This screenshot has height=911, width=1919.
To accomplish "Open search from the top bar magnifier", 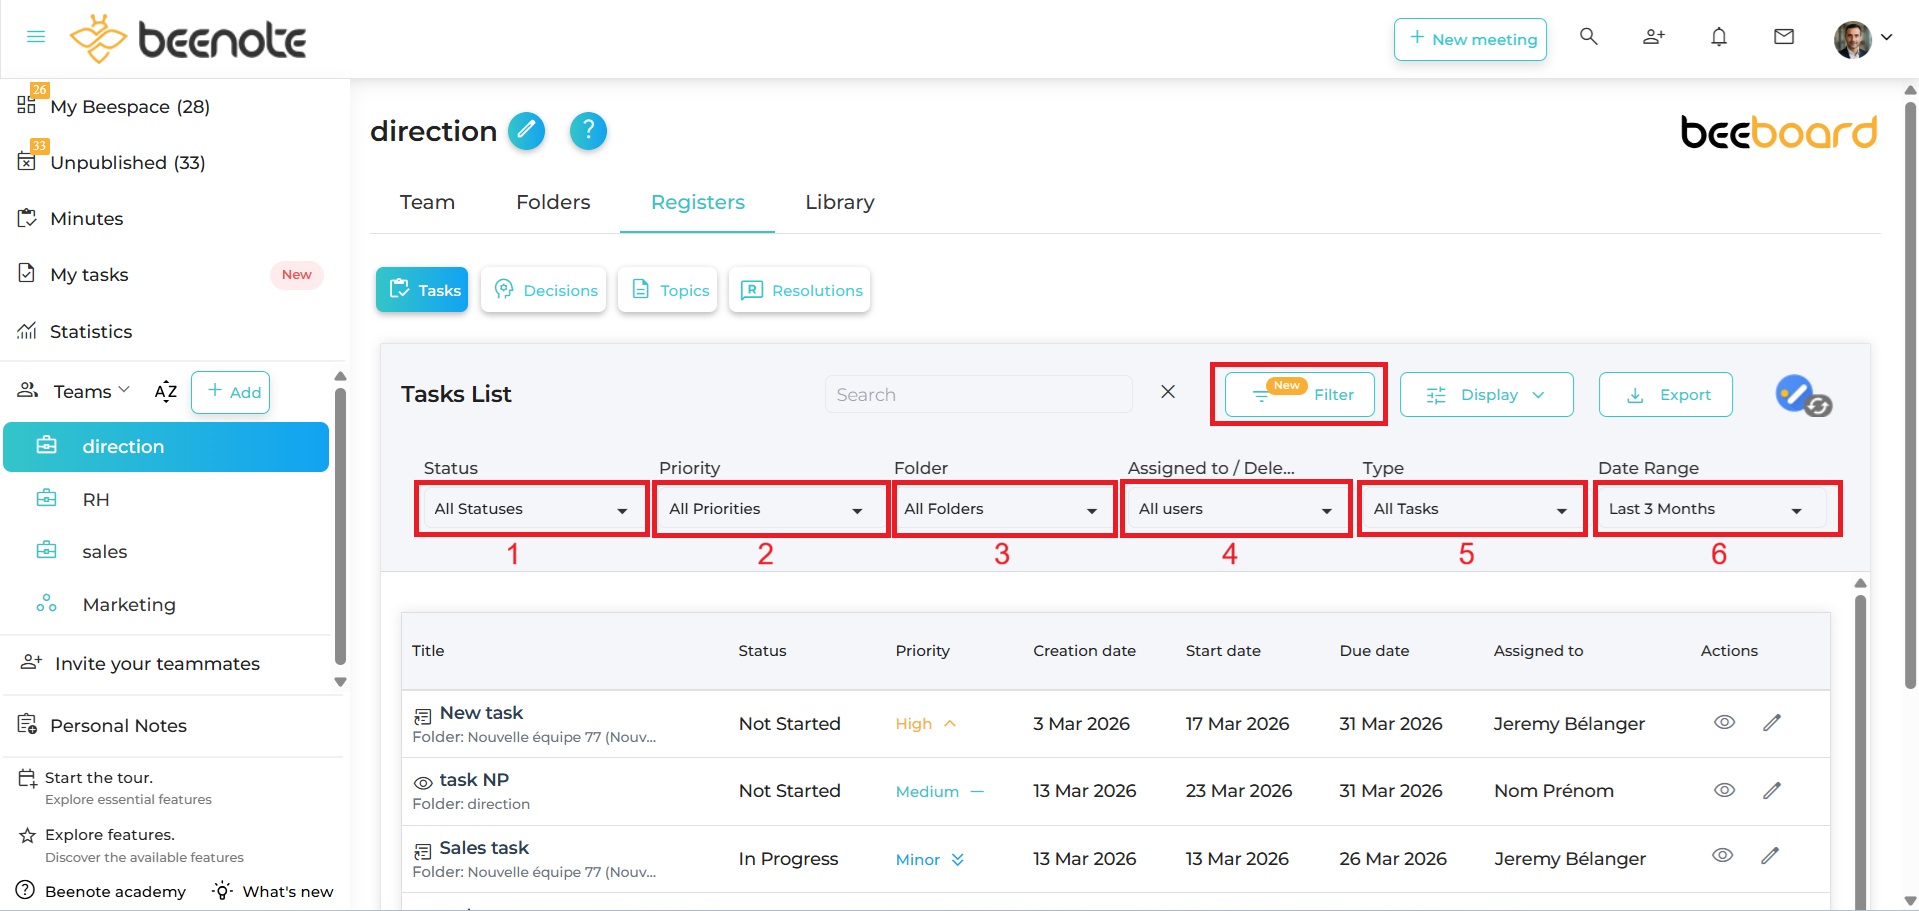I will point(1588,37).
